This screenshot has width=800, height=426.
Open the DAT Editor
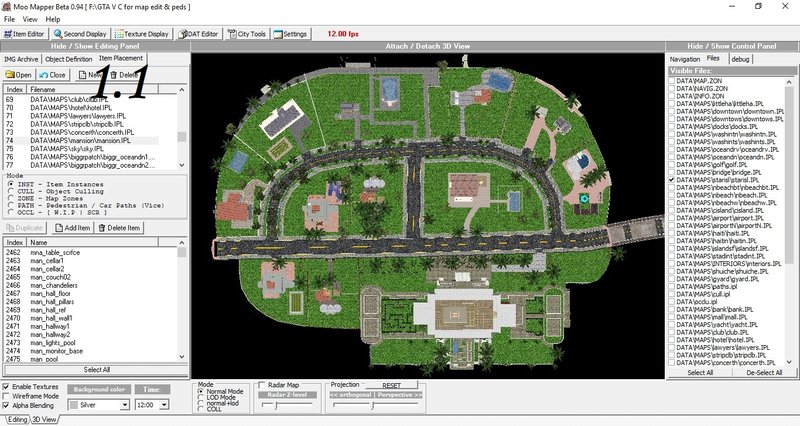(198, 34)
